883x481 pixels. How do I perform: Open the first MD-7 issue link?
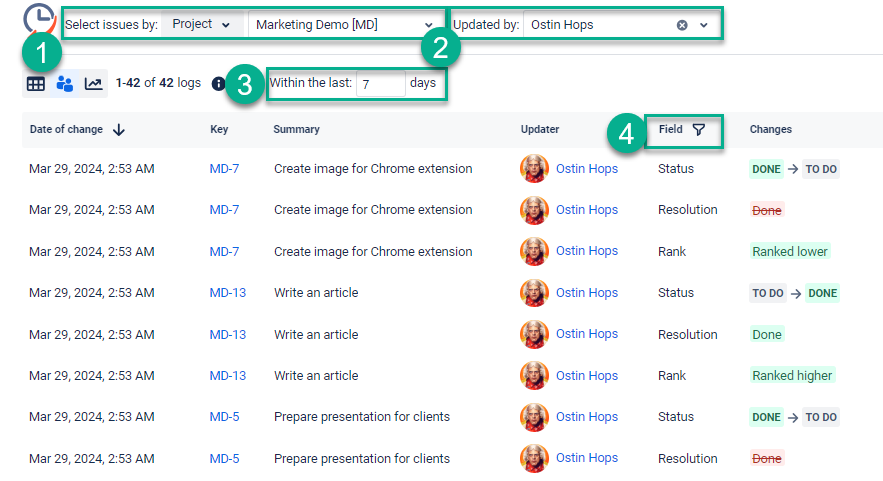tap(224, 169)
